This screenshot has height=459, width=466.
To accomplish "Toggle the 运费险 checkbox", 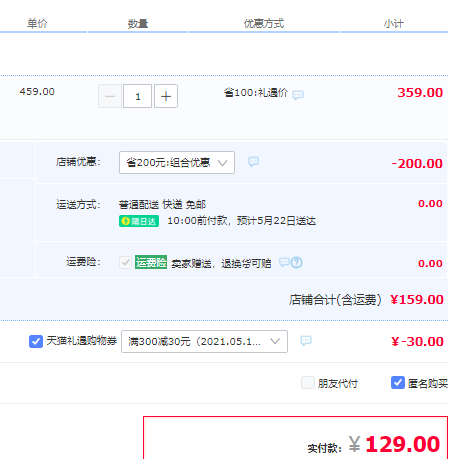I will 125,262.
